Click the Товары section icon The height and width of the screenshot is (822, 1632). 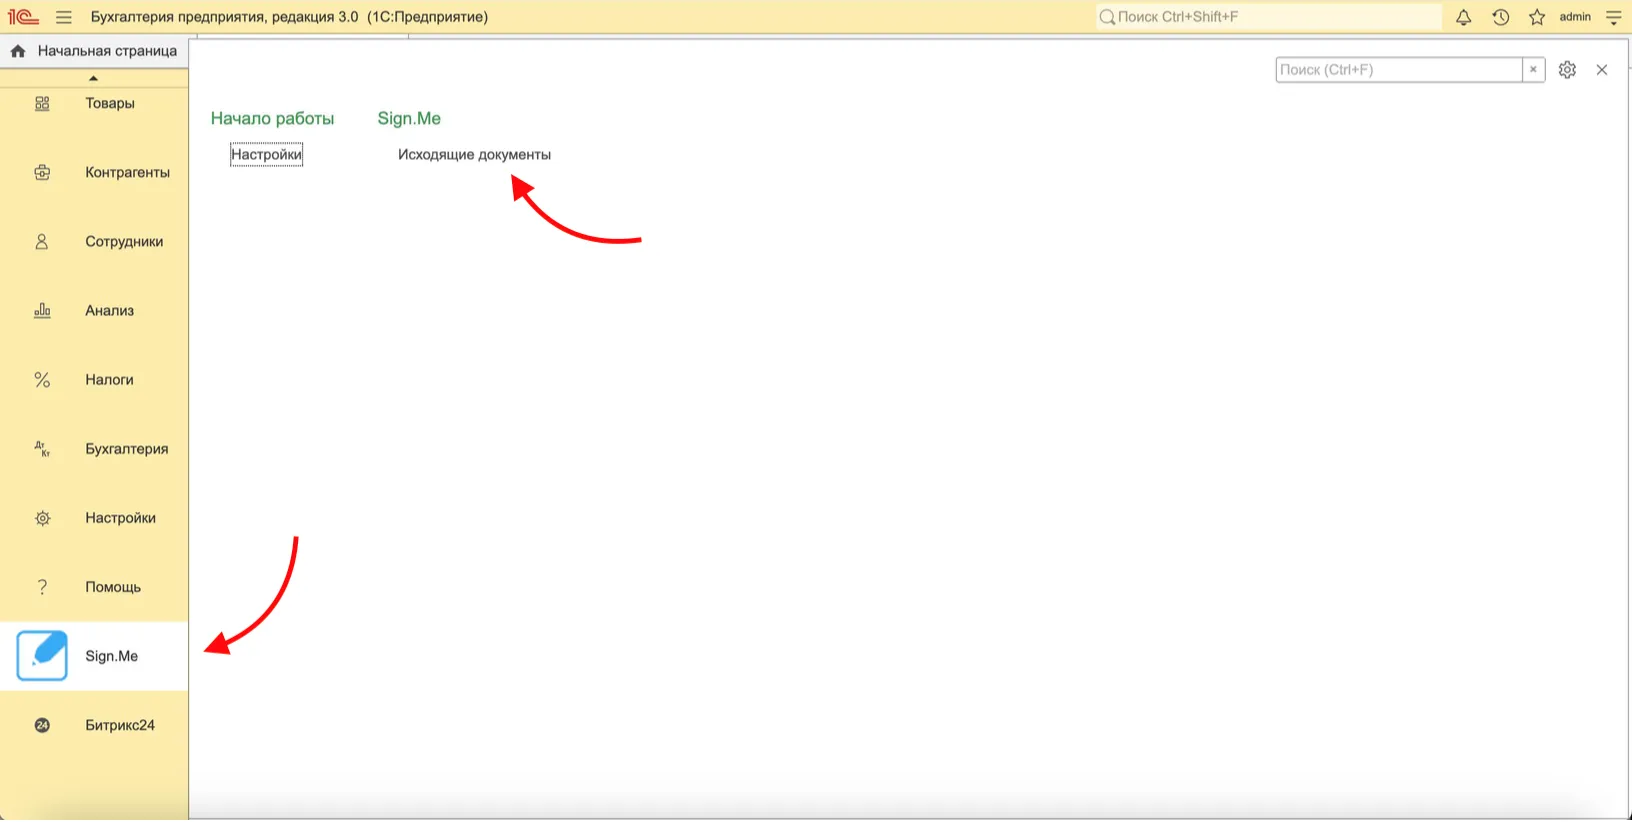42,103
